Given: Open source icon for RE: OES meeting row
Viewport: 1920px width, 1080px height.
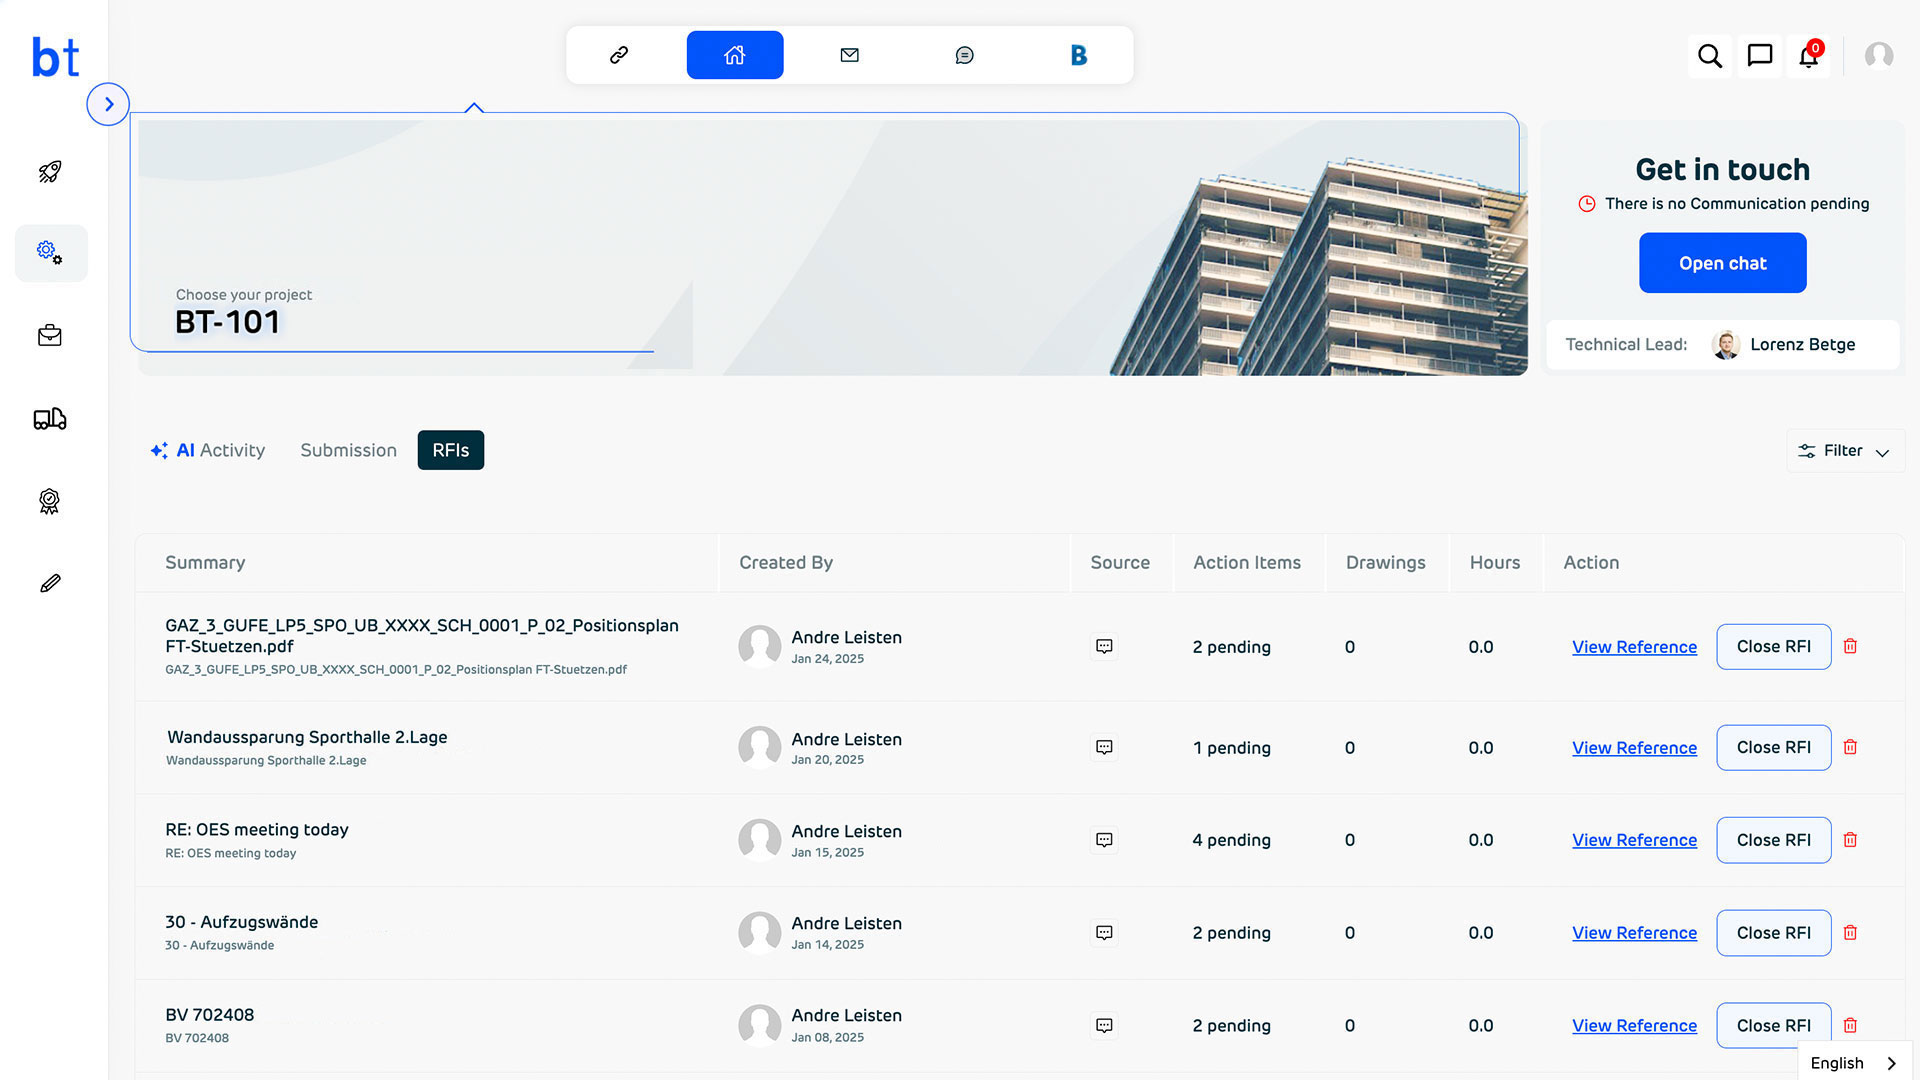Looking at the screenshot, I should (x=1104, y=840).
